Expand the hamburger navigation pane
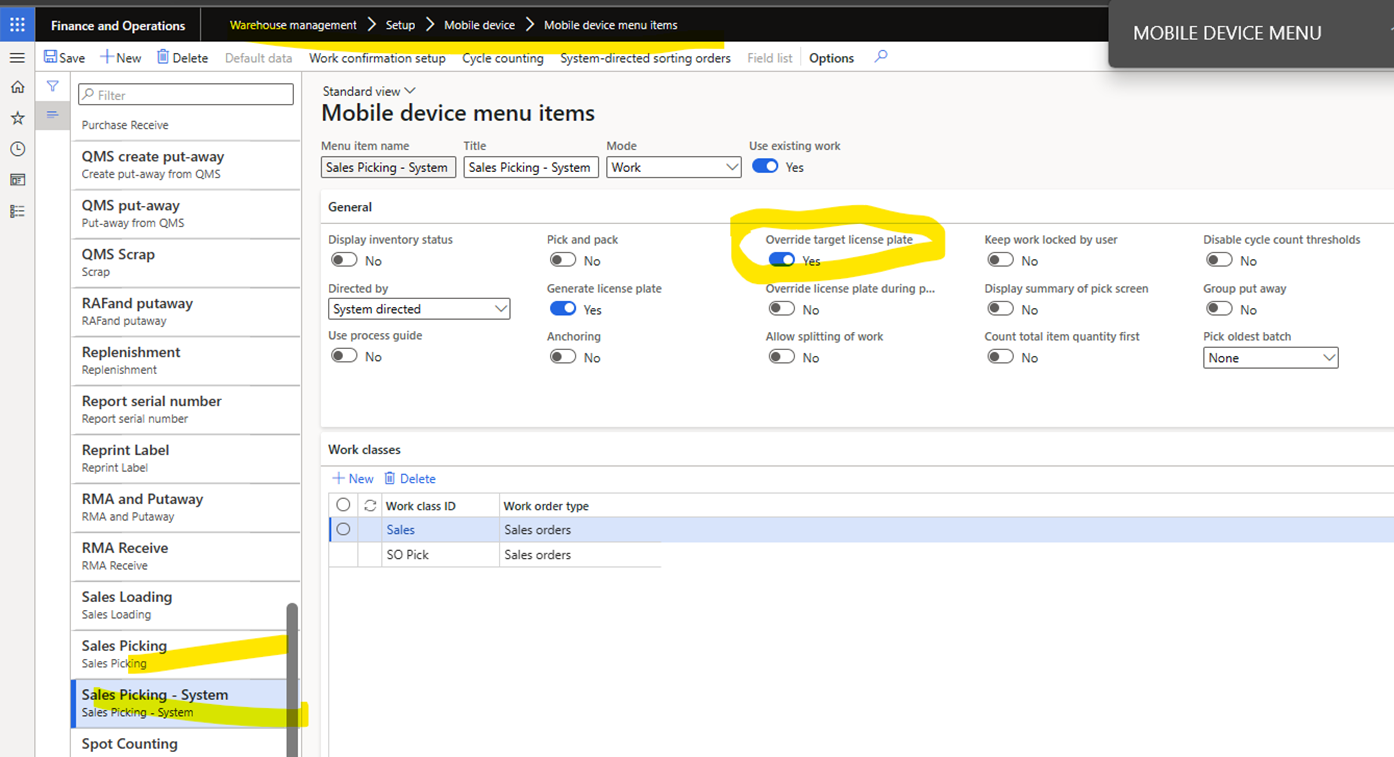 point(17,58)
